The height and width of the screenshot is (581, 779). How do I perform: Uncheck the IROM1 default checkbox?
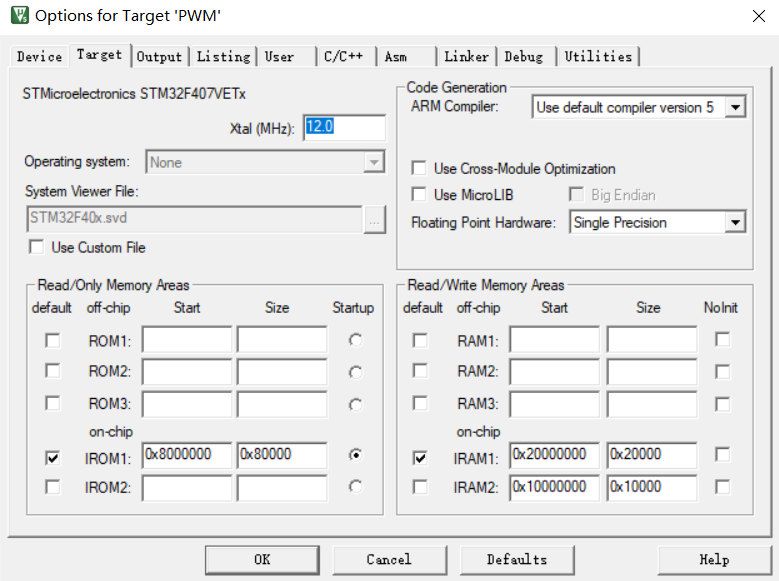pyautogui.click(x=53, y=458)
